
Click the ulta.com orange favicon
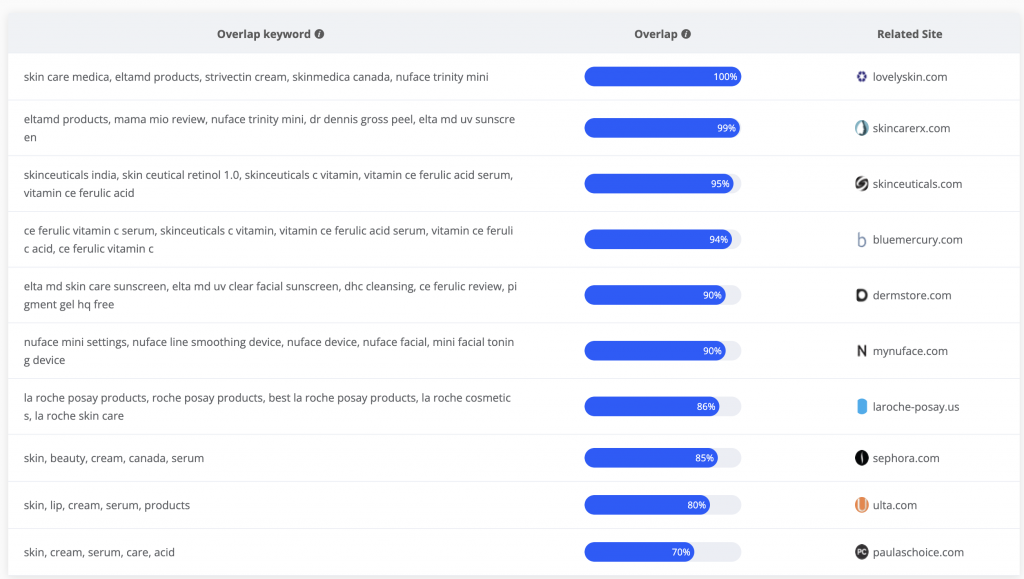click(x=861, y=505)
